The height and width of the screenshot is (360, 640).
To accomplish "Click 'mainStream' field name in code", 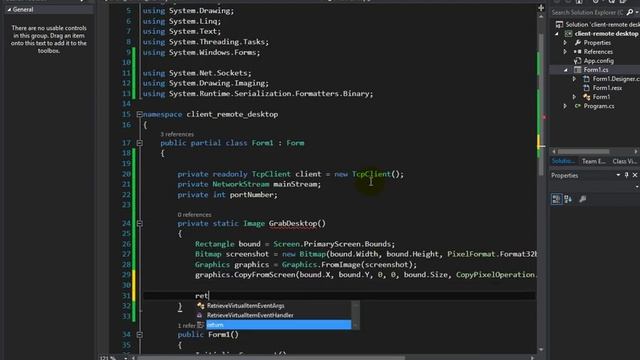I will tap(296, 184).
